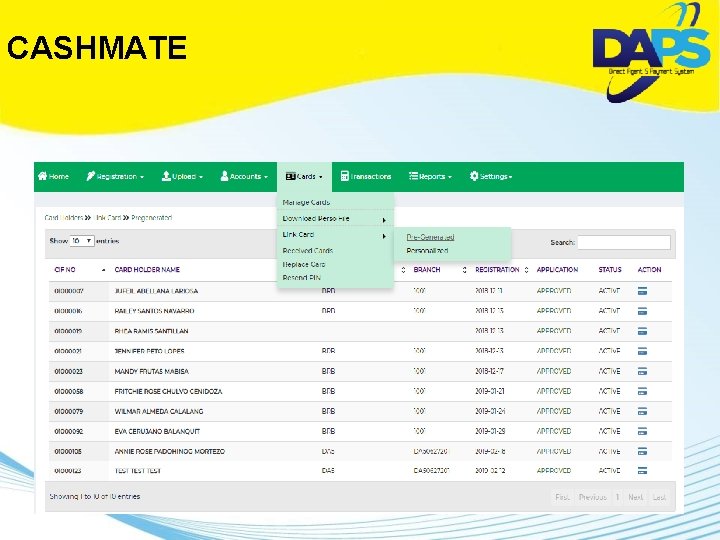Expand the Link Card submenu arrow
Screen dimensions: 720x540
coord(384,236)
